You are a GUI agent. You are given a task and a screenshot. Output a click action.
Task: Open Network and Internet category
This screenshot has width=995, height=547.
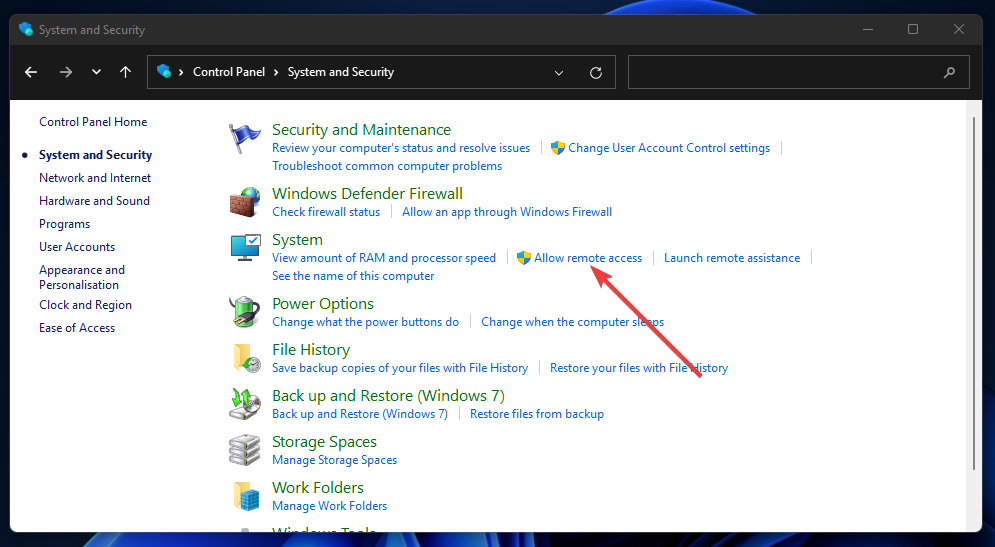click(x=95, y=178)
